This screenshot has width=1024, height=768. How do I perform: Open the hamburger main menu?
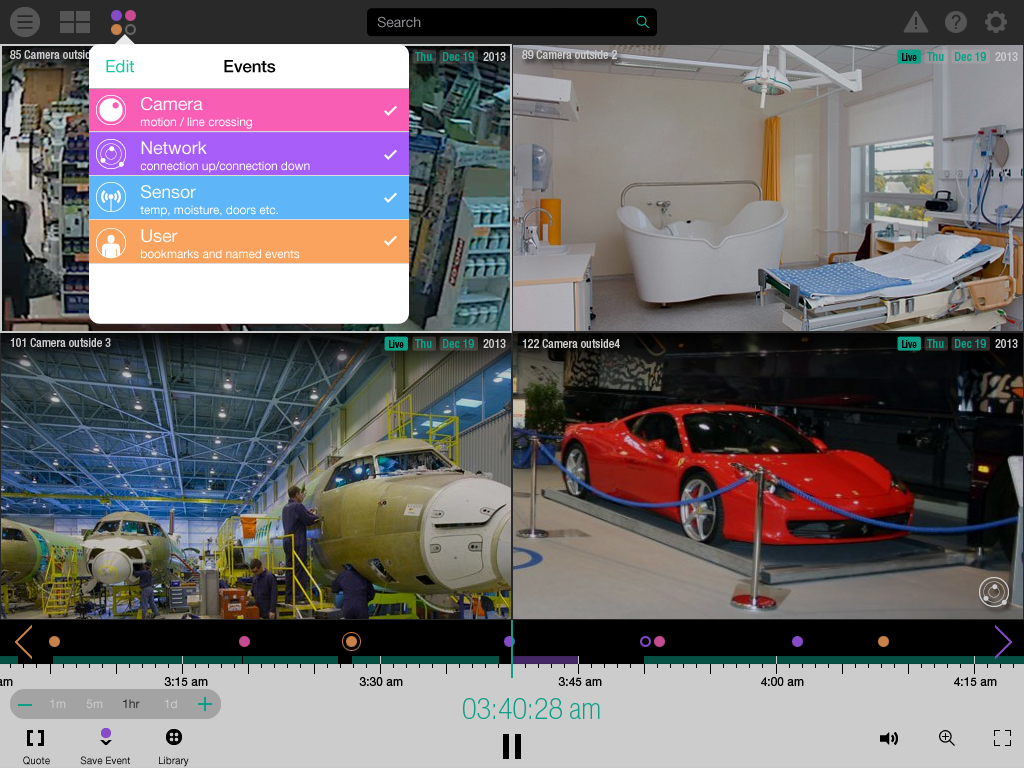click(25, 22)
